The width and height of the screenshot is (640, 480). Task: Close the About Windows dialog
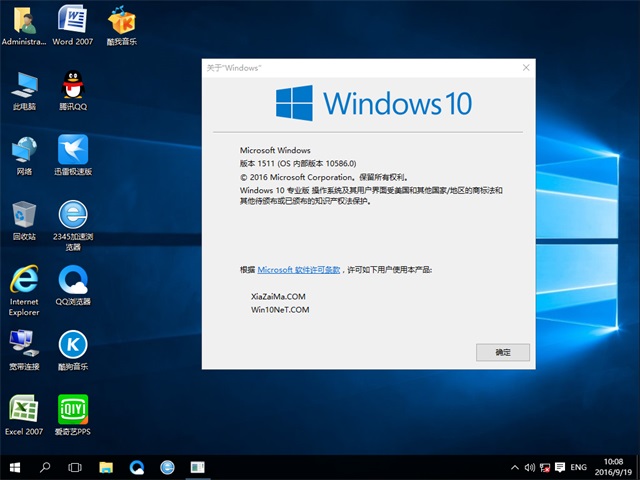526,67
